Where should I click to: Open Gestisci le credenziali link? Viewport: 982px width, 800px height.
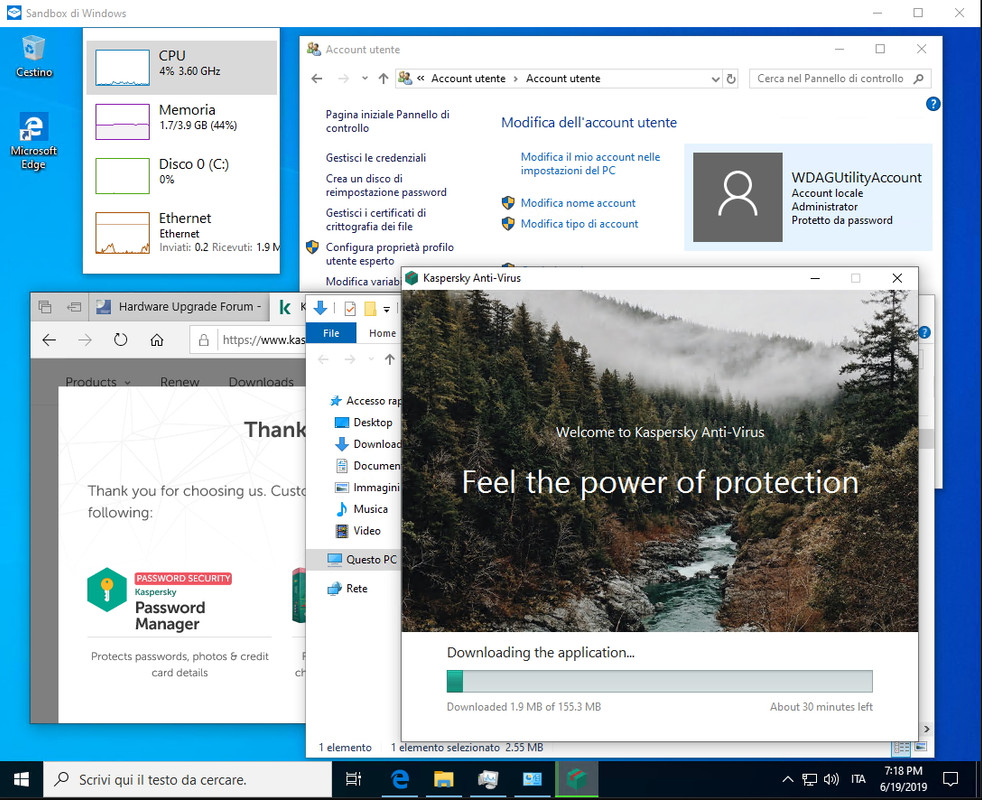point(376,158)
